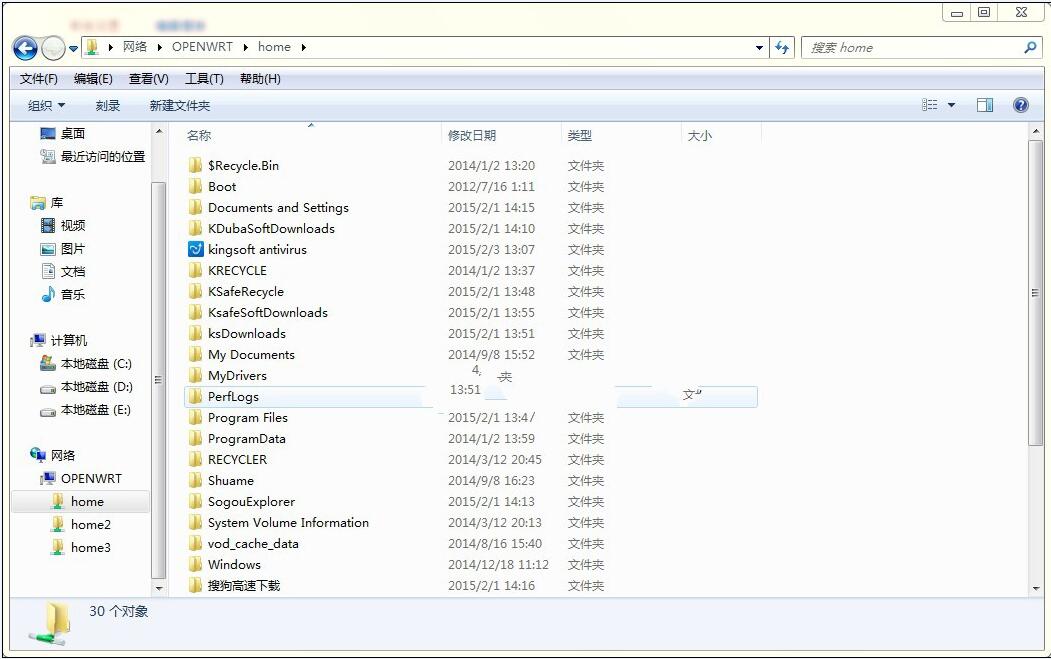This screenshot has height=659, width=1051.
Task: Open the 组织 dropdown menu
Action: coord(46,105)
